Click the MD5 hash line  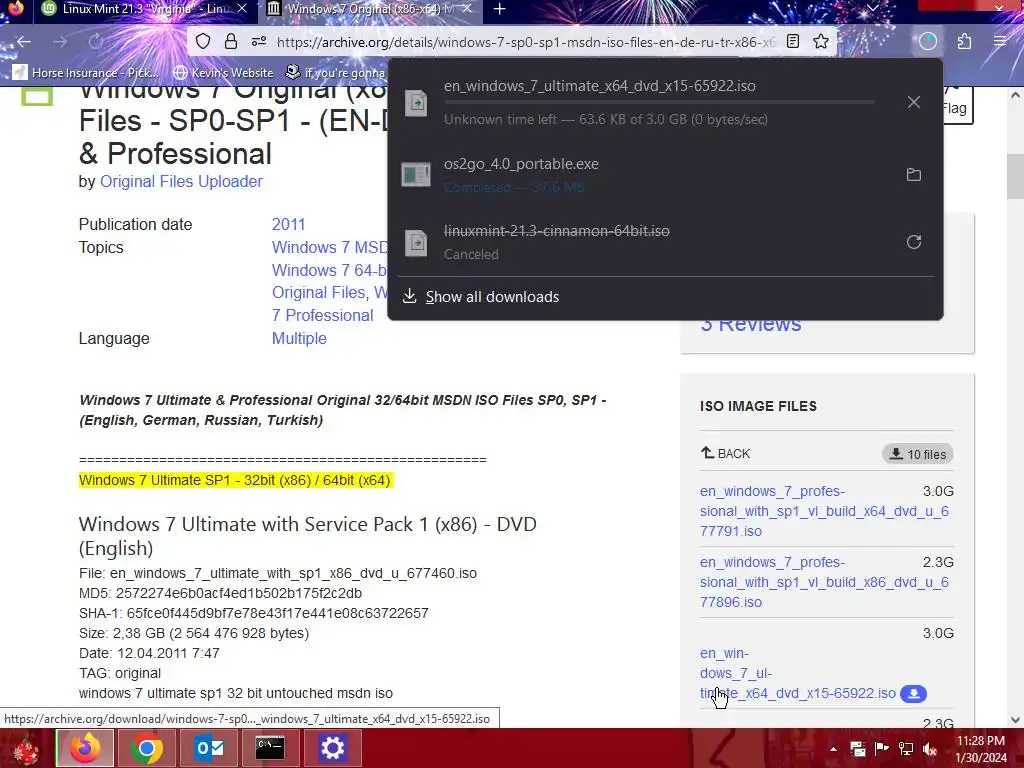point(220,593)
